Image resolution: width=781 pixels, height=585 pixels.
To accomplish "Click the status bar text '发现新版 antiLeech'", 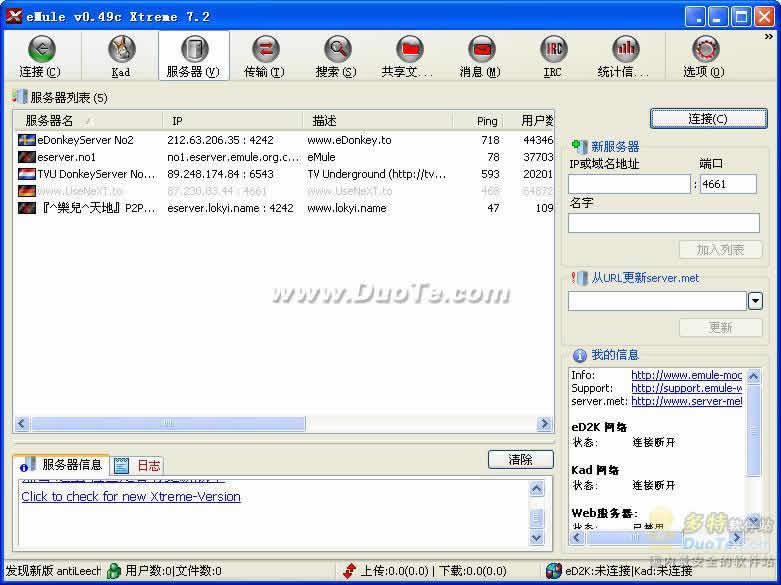I will coord(52,570).
